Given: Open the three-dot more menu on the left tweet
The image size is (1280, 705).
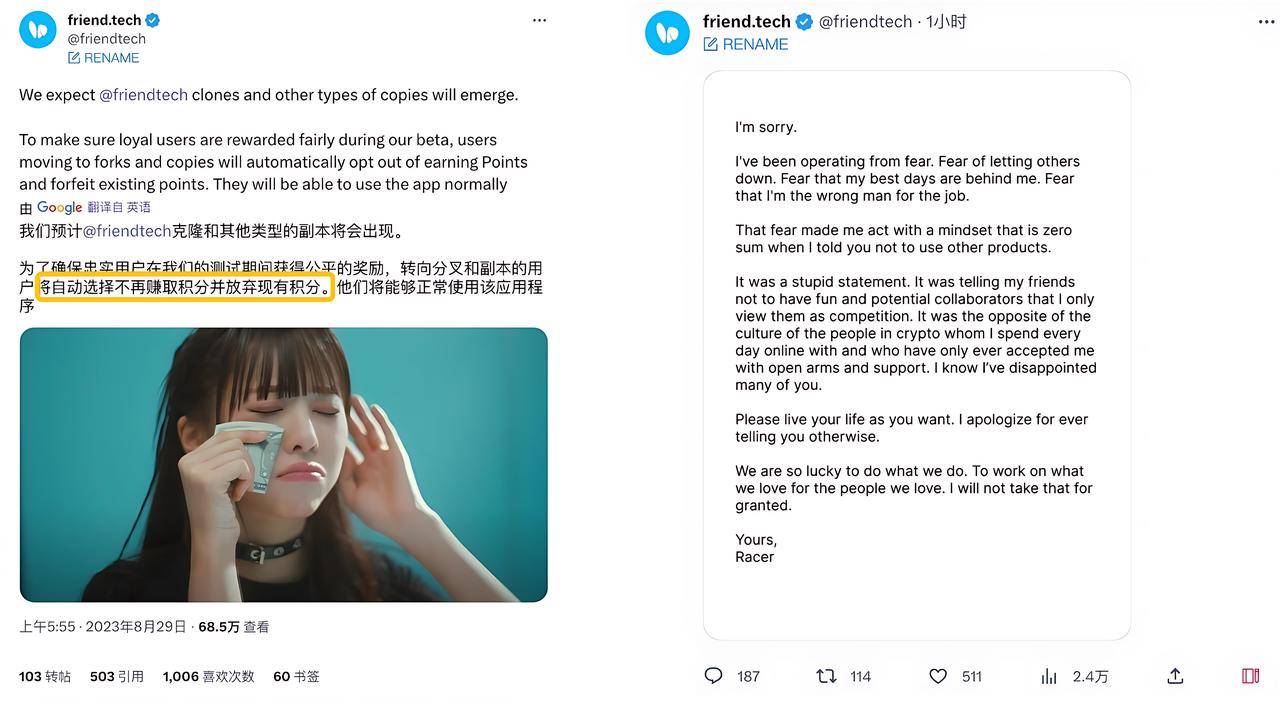Looking at the screenshot, I should (539, 20).
